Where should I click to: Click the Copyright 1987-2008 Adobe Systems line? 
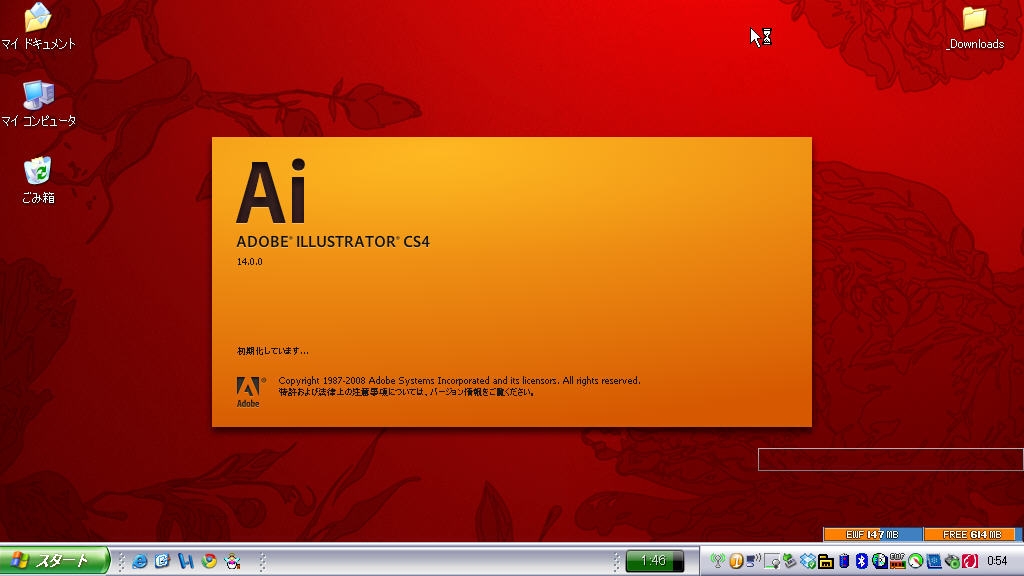[459, 381]
